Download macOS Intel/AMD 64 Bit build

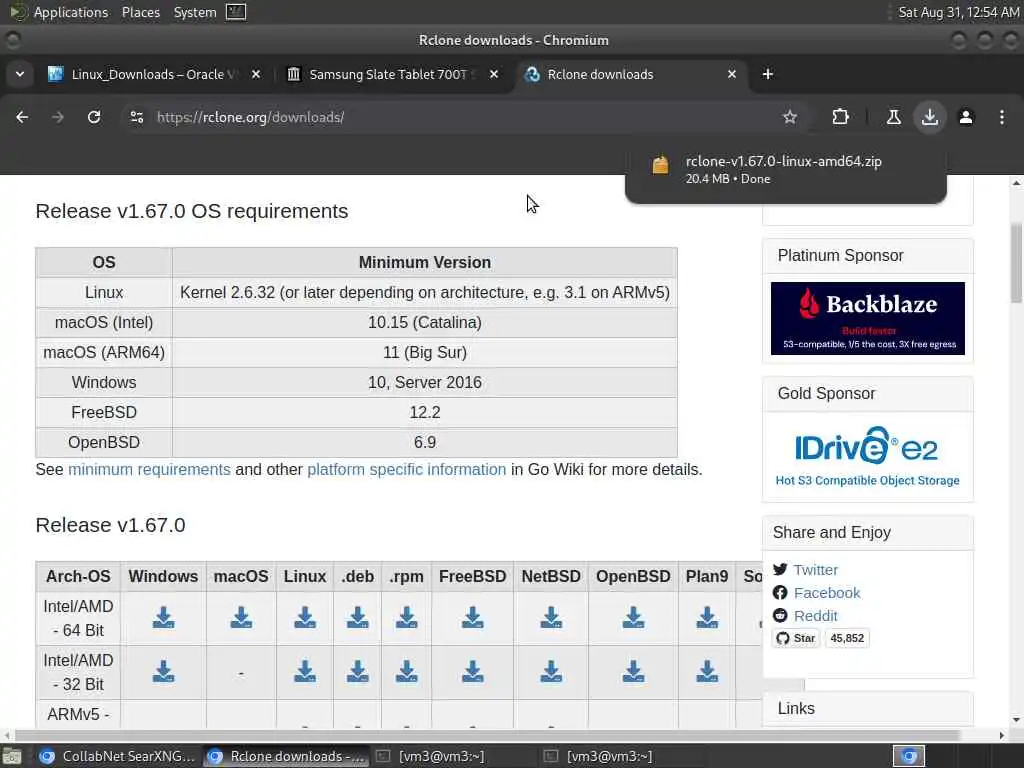[x=241, y=618]
